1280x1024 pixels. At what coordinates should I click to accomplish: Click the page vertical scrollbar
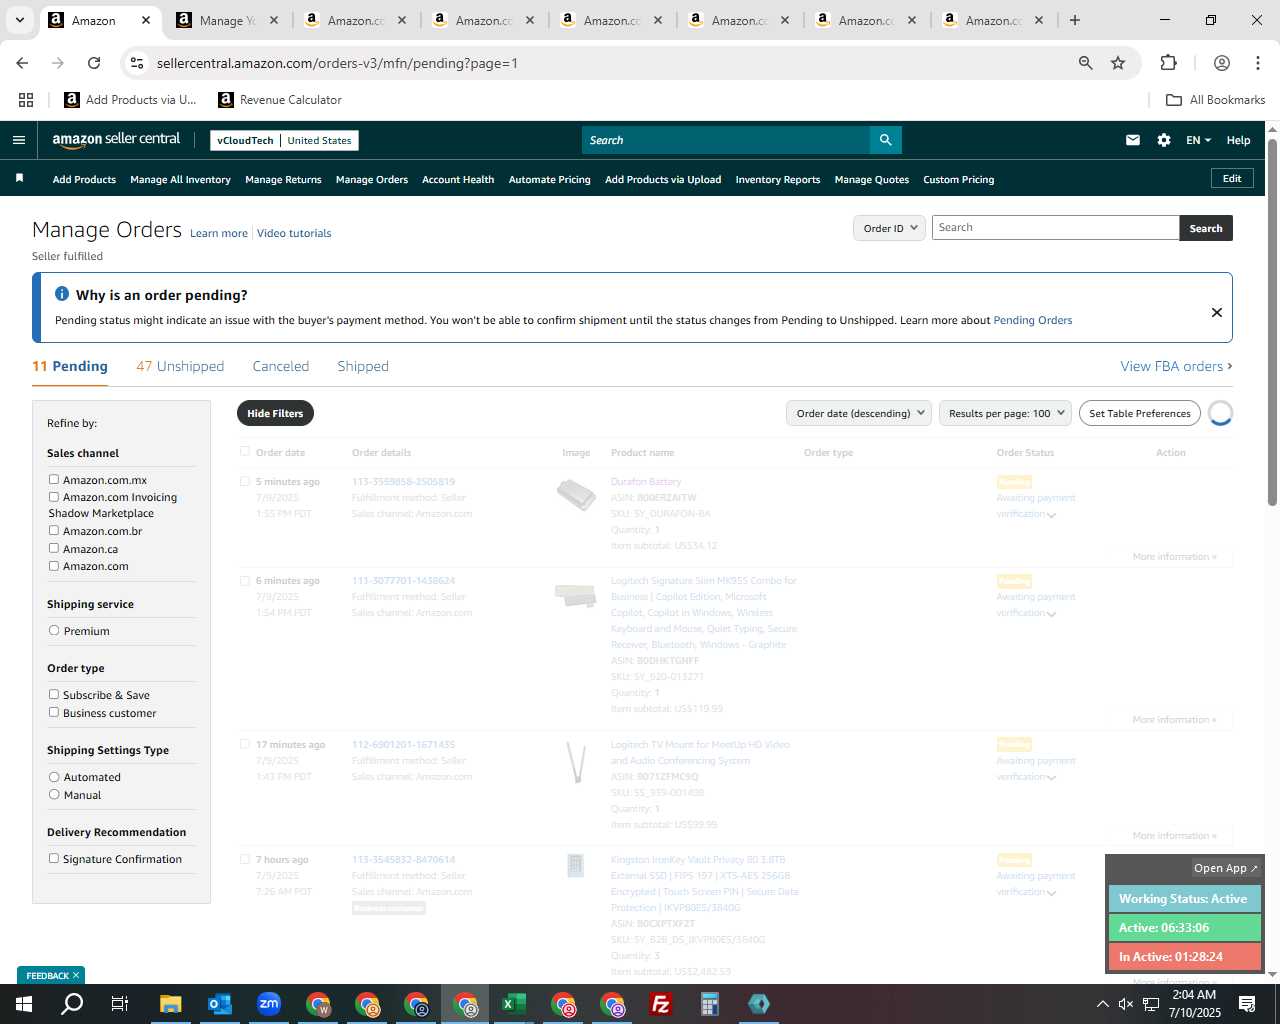tap(1273, 320)
